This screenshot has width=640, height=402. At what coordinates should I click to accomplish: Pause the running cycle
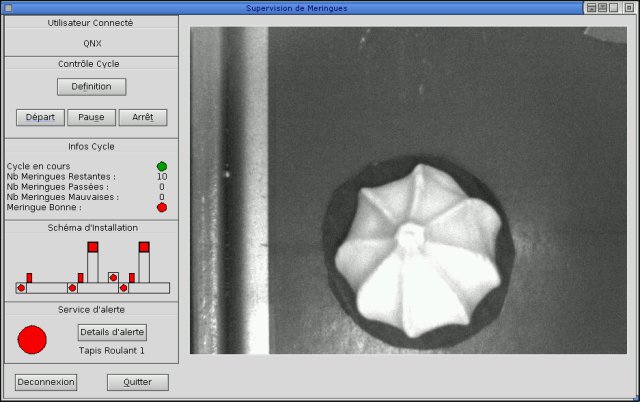point(91,118)
